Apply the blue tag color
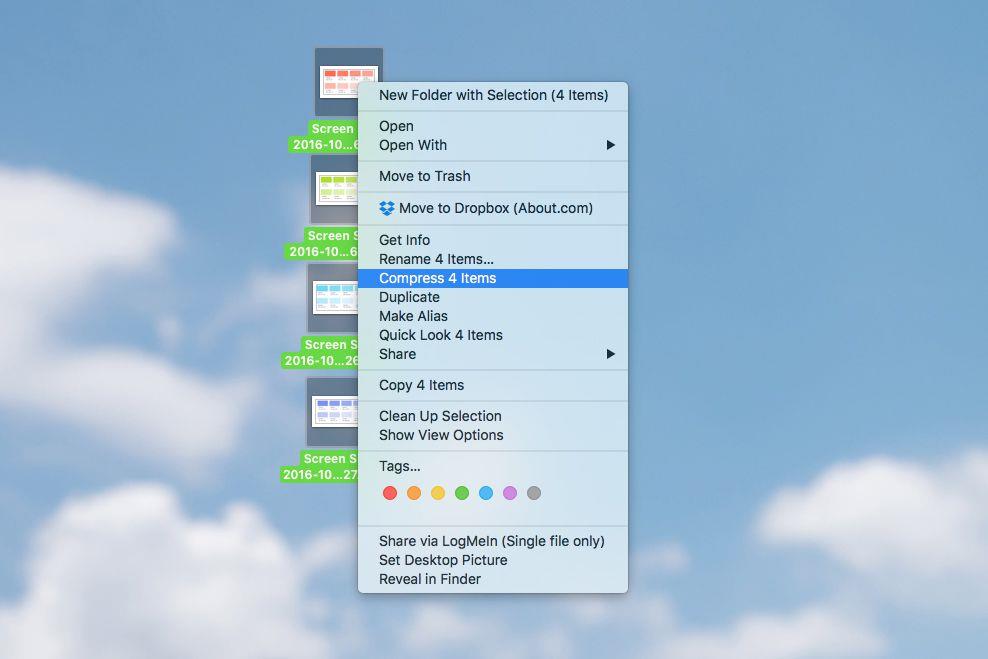 tap(486, 493)
